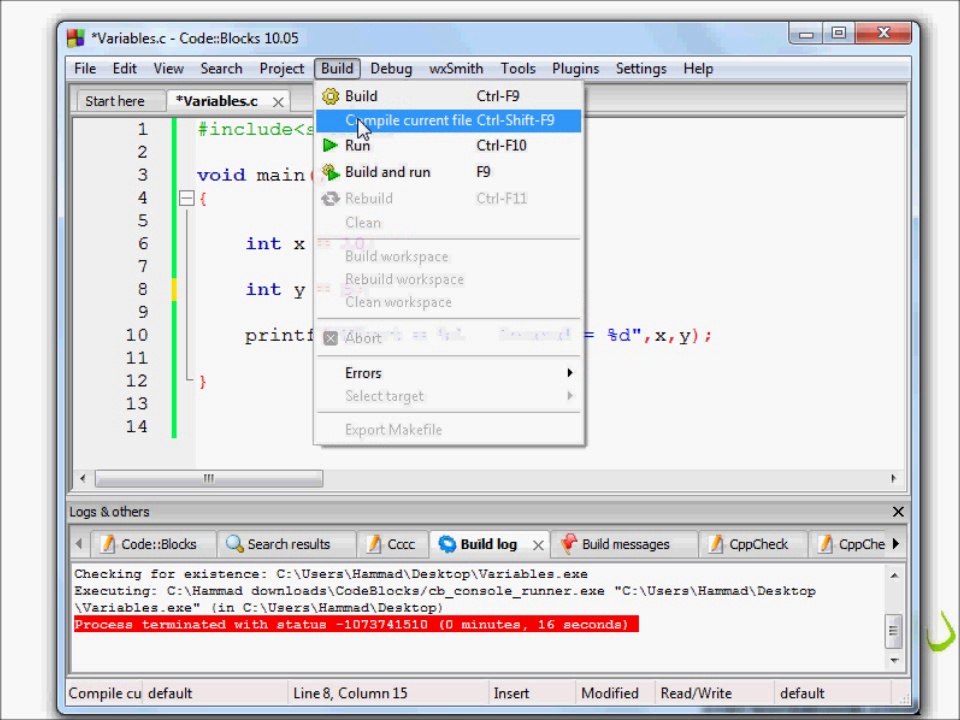The height and width of the screenshot is (720, 960).
Task: Click 'Read/Write' in the status bar
Action: pyautogui.click(x=696, y=693)
